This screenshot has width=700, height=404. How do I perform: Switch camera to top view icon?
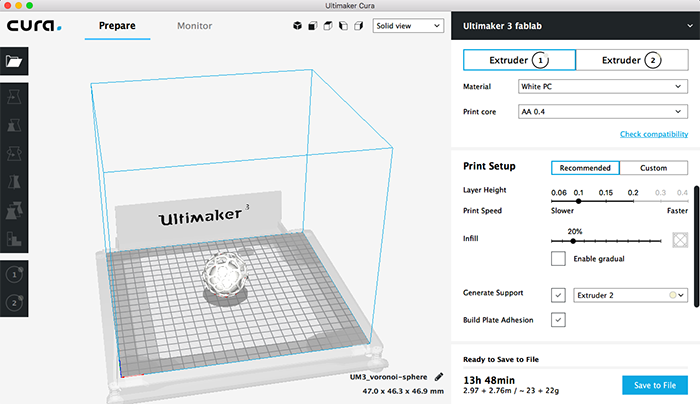pyautogui.click(x=328, y=26)
